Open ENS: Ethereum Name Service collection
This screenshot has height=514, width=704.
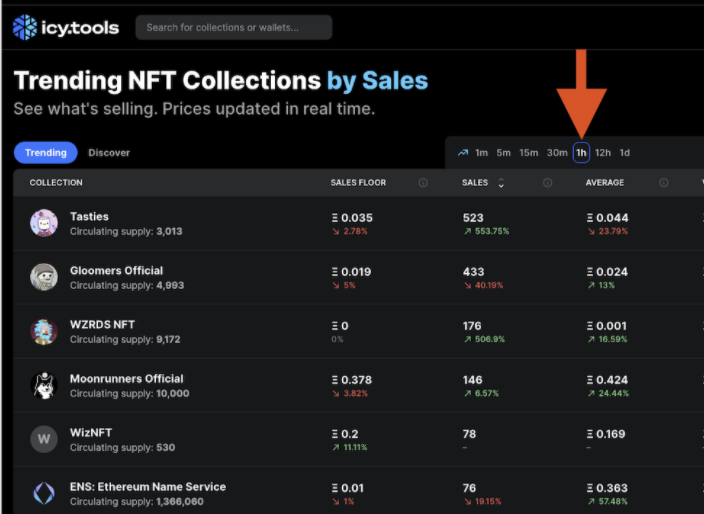[148, 487]
